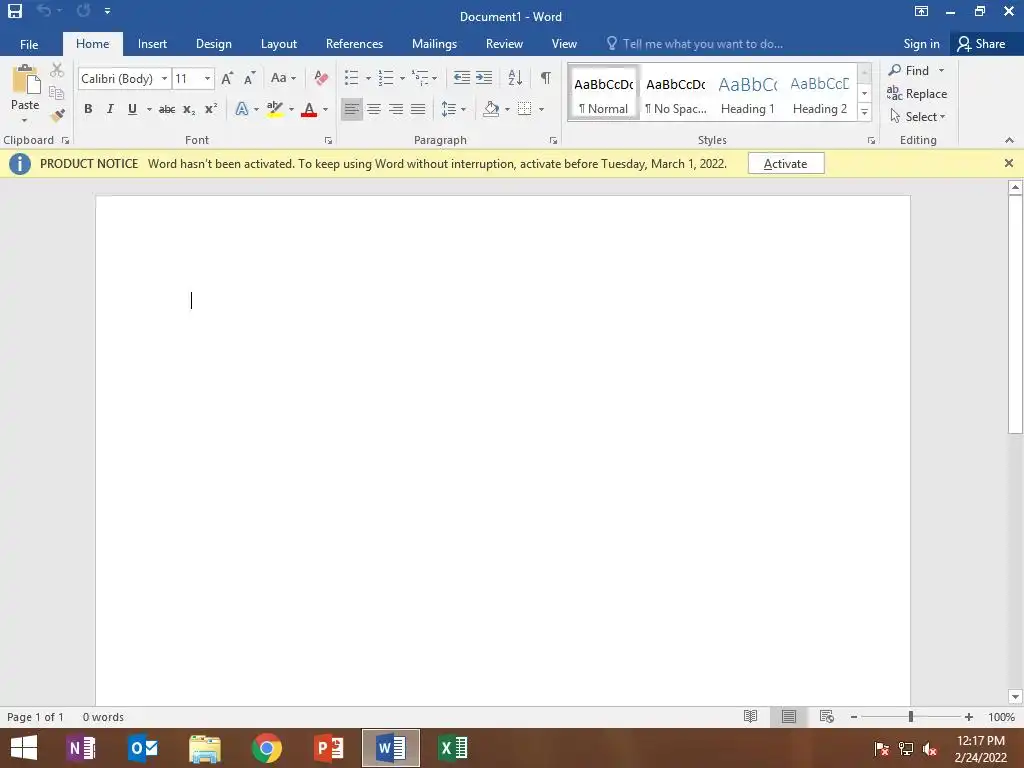Click the vertical scrollbar thumb
1024x768 pixels.
(x=1015, y=315)
